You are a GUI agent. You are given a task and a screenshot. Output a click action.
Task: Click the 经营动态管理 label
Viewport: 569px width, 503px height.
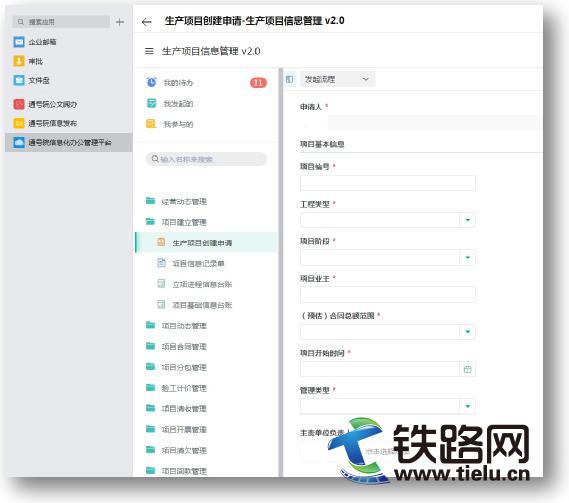[184, 201]
